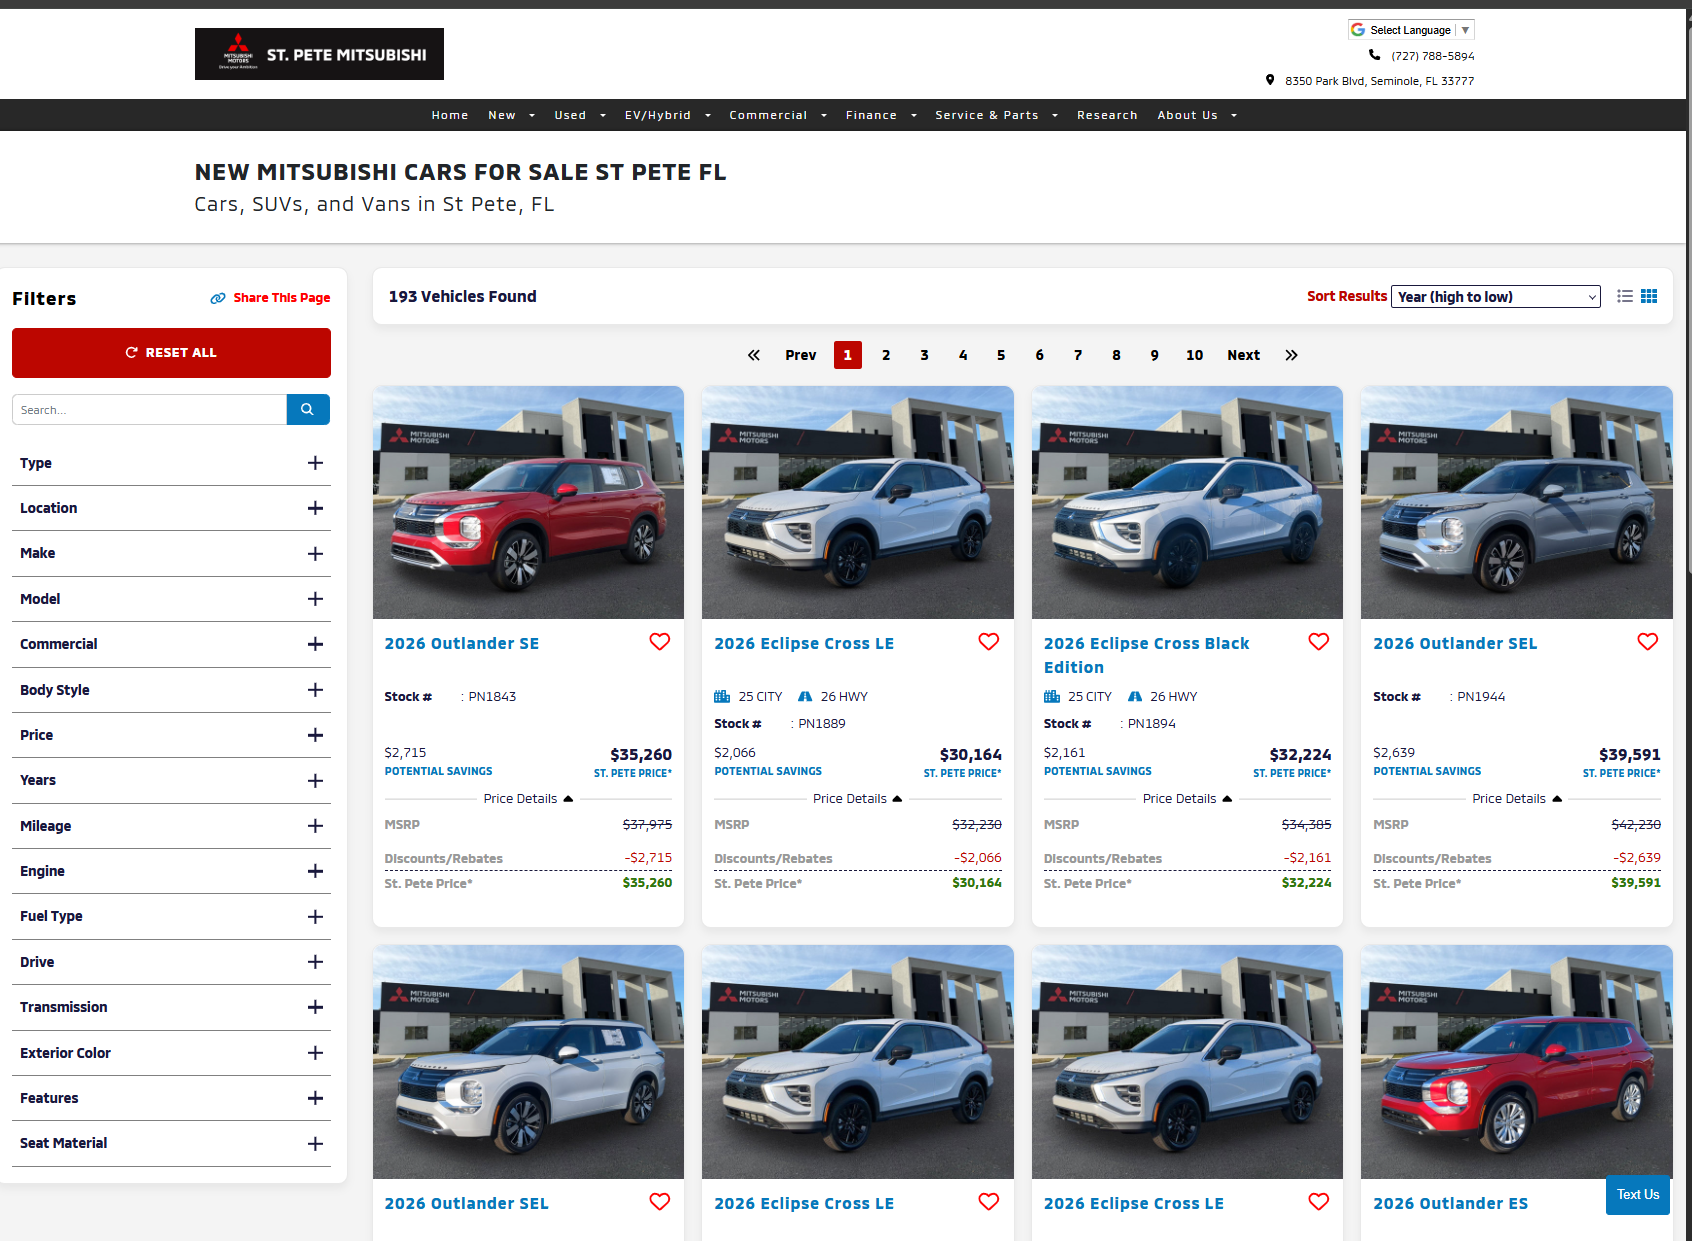Click the Text Us button
This screenshot has height=1241, width=1692.
[1638, 1195]
